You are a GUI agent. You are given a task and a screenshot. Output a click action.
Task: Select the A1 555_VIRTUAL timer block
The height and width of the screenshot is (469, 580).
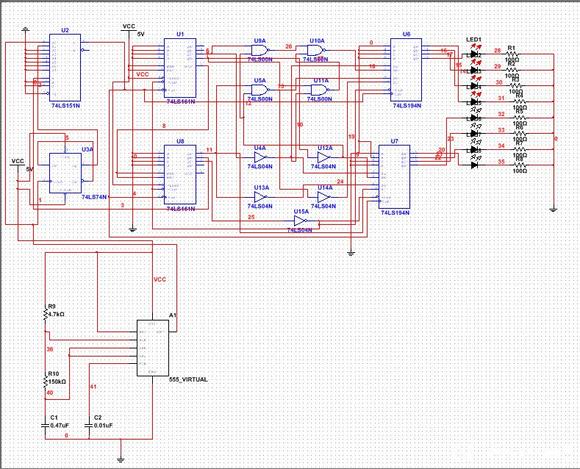click(153, 348)
